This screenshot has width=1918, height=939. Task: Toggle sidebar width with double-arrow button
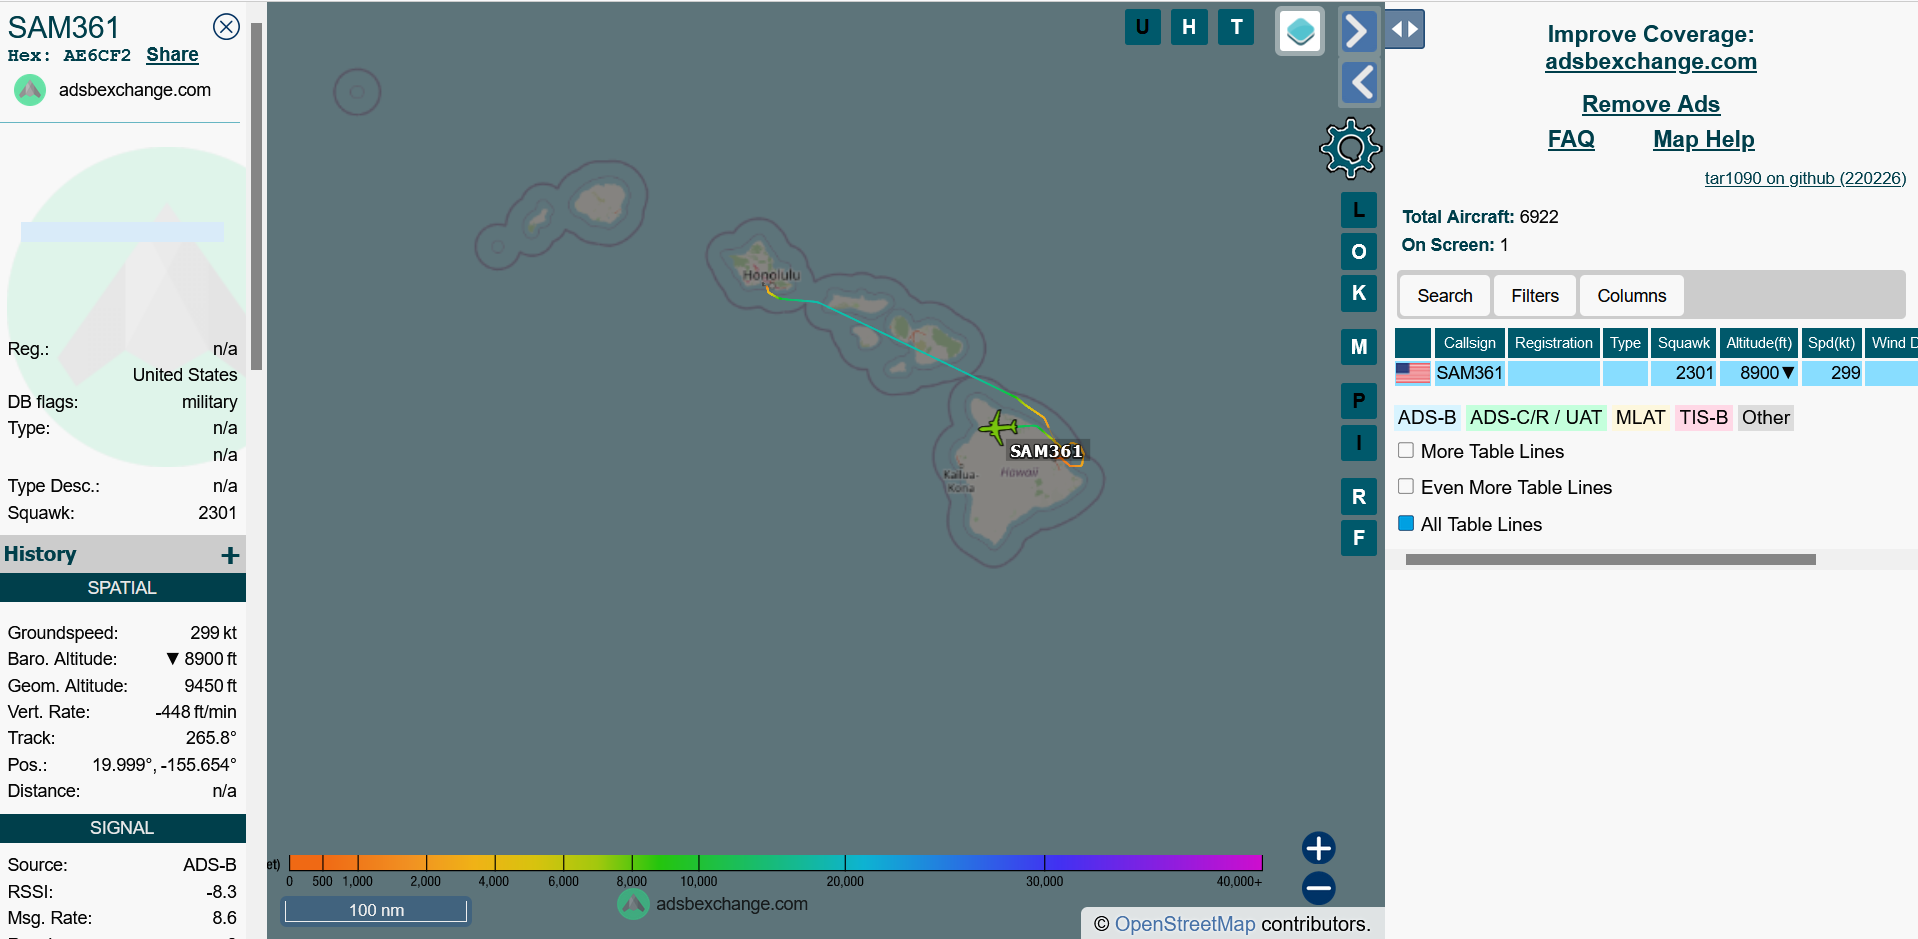click(1405, 29)
